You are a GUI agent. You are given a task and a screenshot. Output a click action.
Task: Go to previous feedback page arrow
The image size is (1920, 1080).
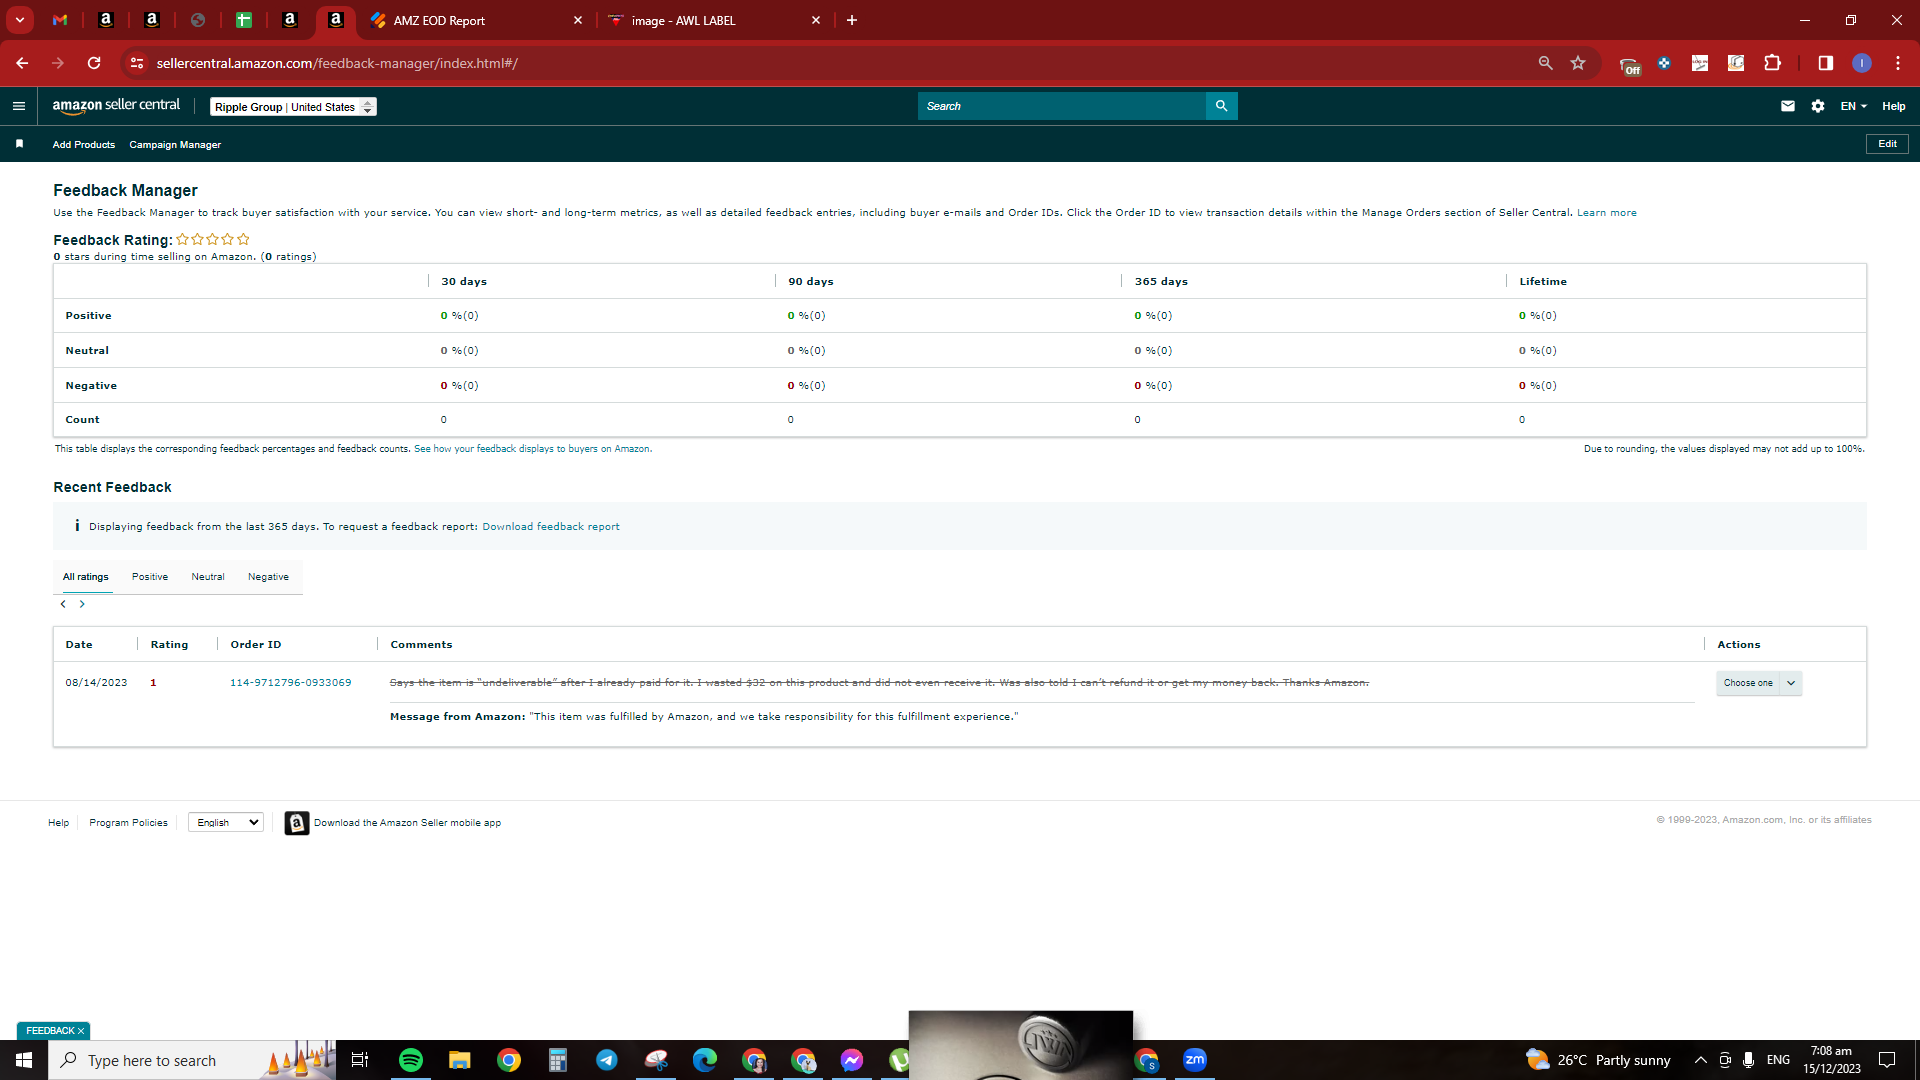pos(63,604)
